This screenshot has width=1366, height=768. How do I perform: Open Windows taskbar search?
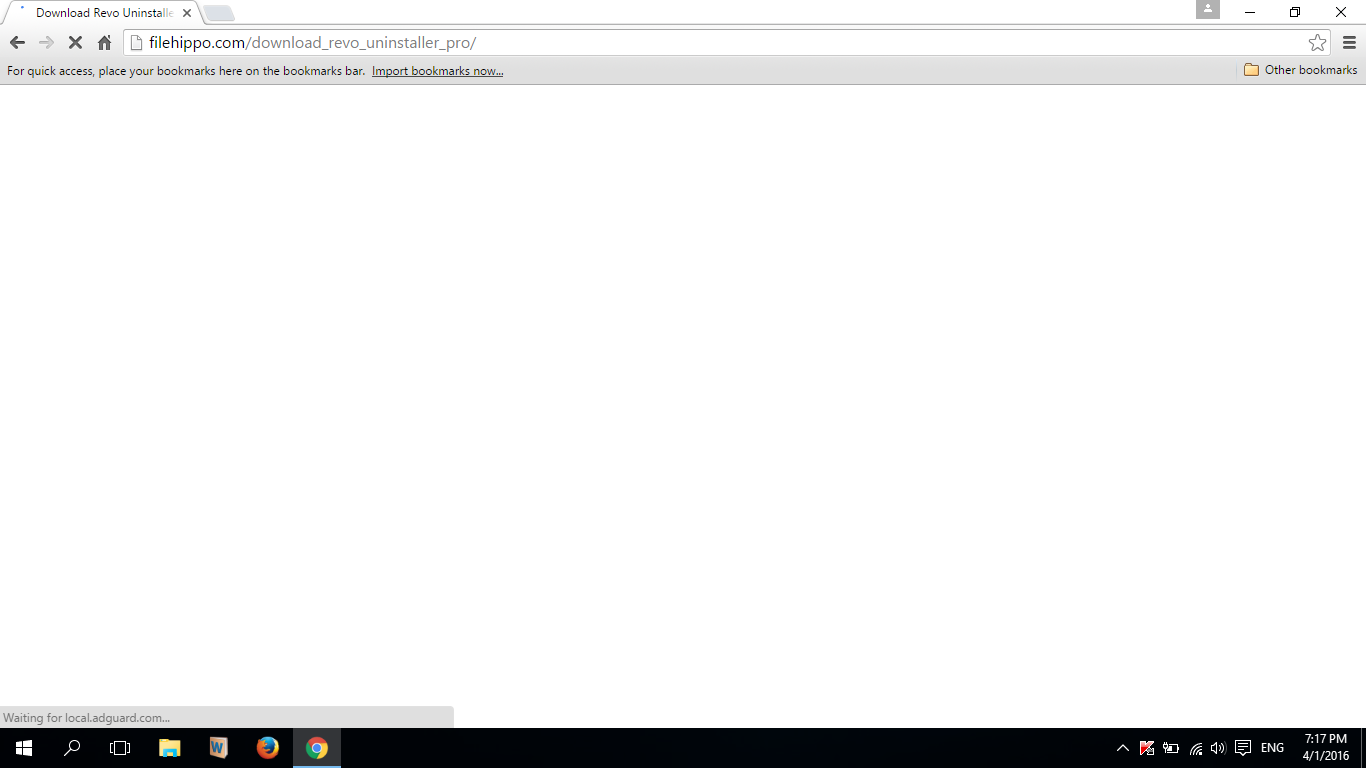pos(72,748)
